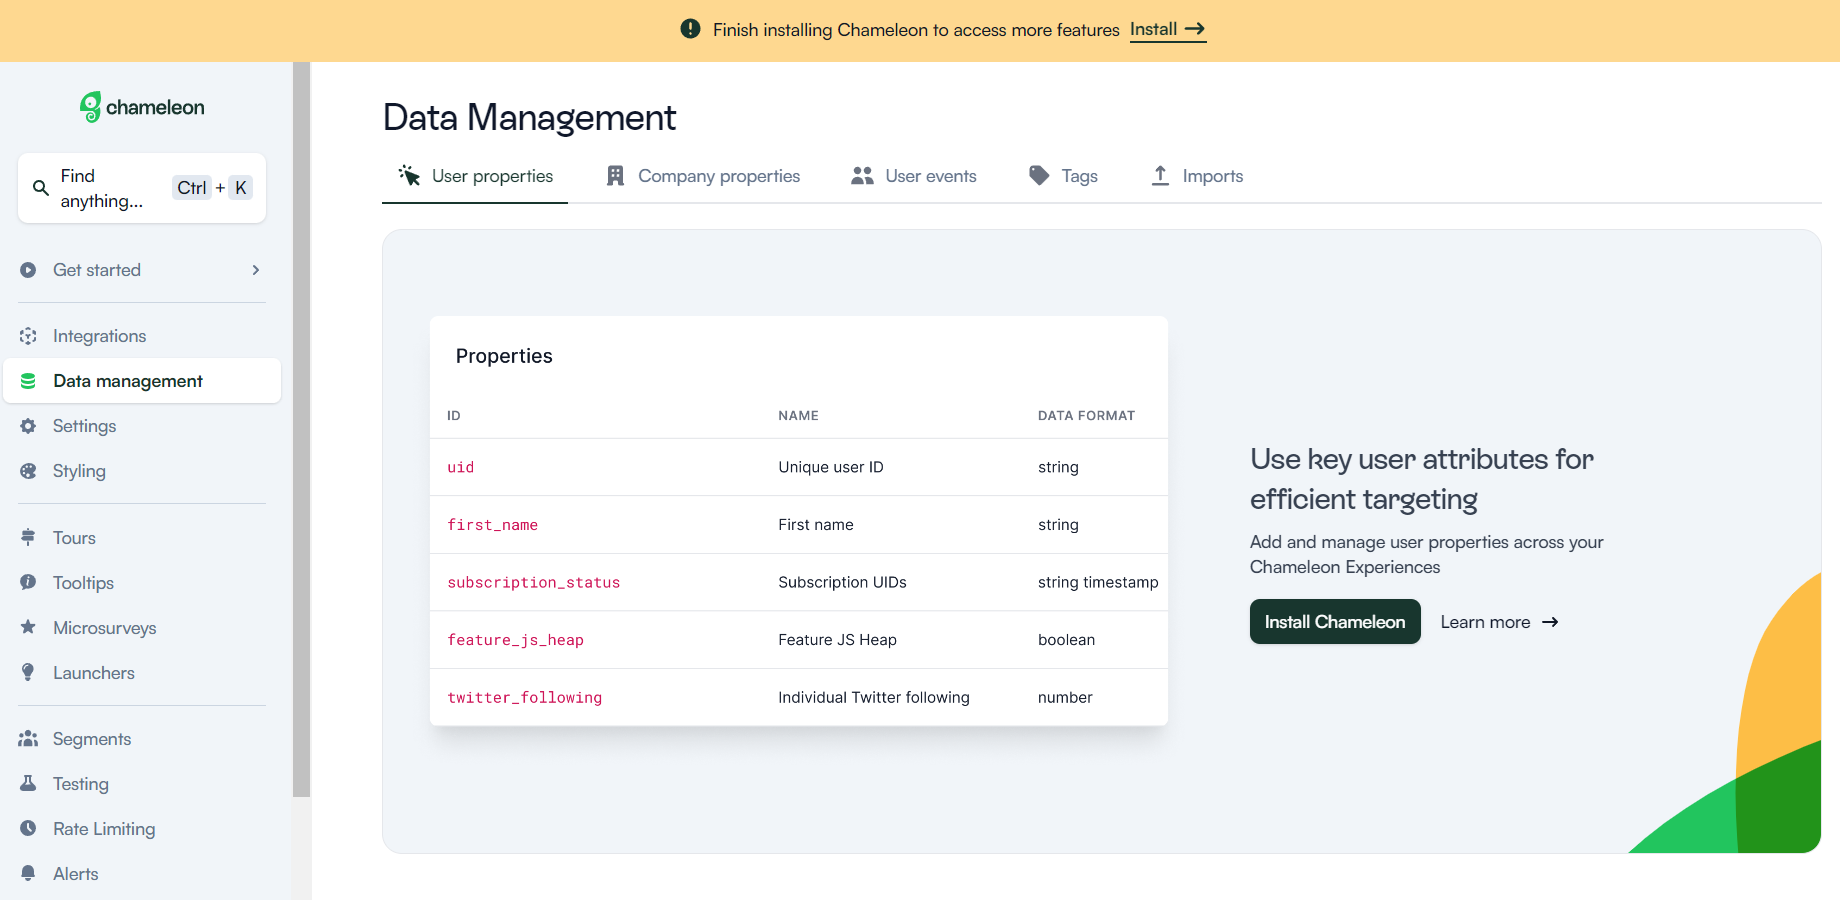1840x900 pixels.
Task: Click the string timestamp data format
Action: pyautogui.click(x=1098, y=582)
